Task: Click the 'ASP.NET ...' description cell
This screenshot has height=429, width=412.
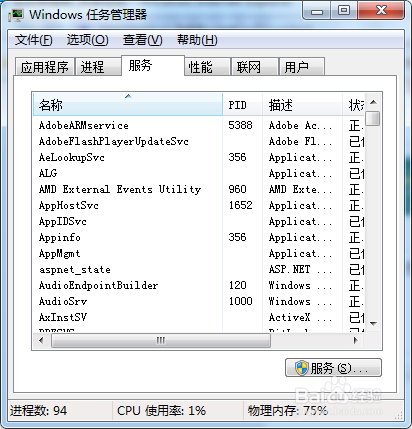Action: (300, 269)
